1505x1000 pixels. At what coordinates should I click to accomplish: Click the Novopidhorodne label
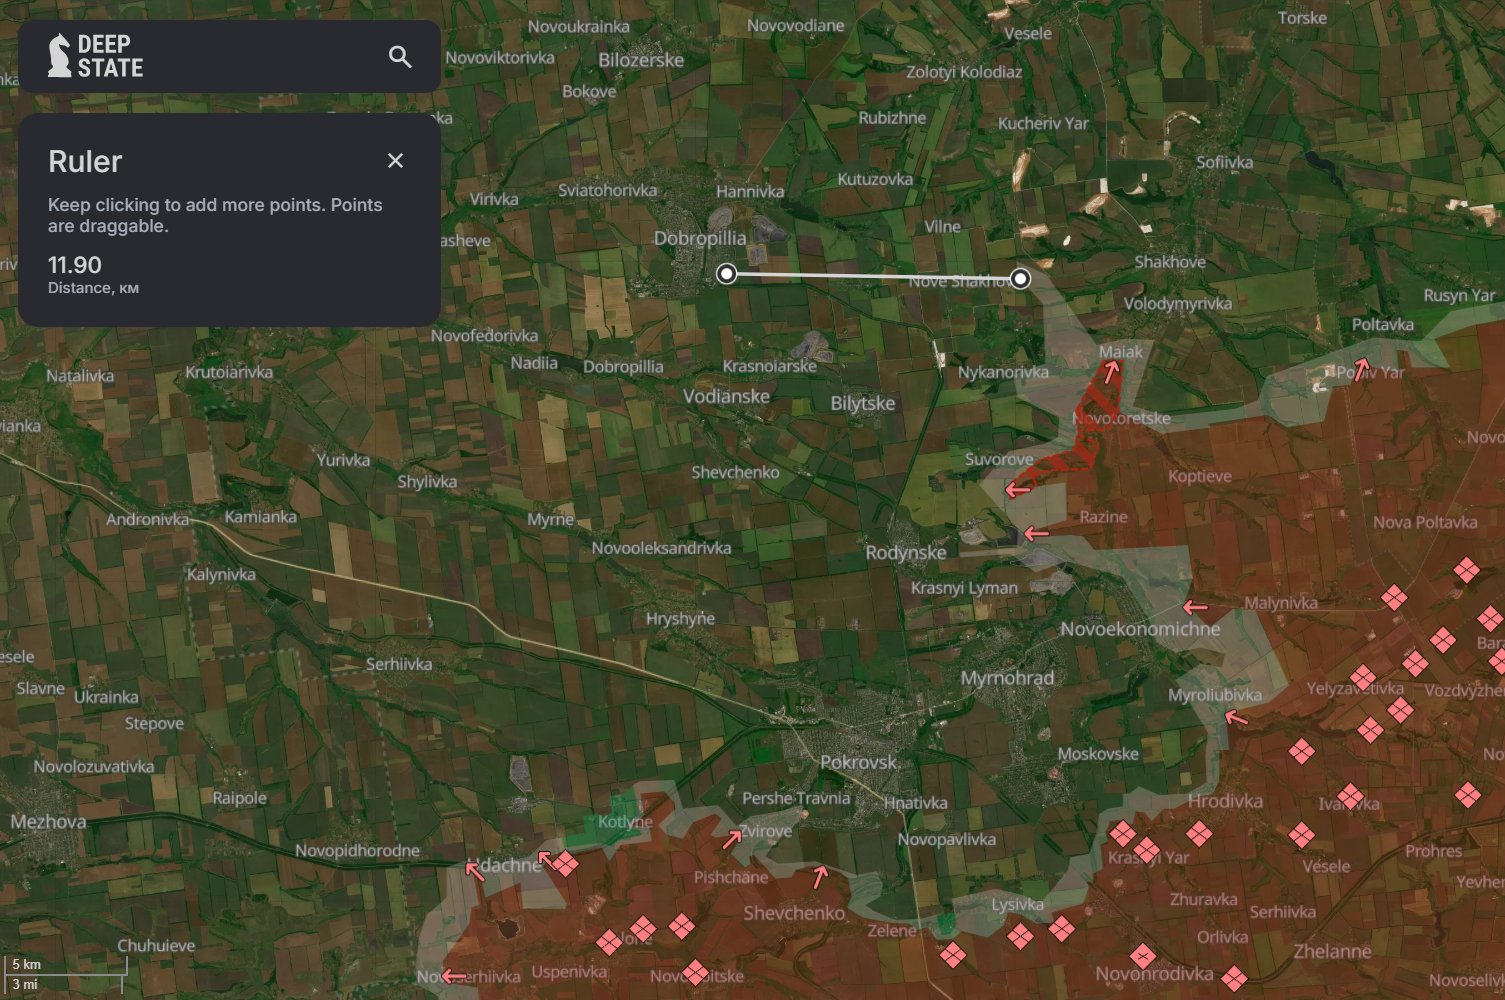tap(357, 851)
